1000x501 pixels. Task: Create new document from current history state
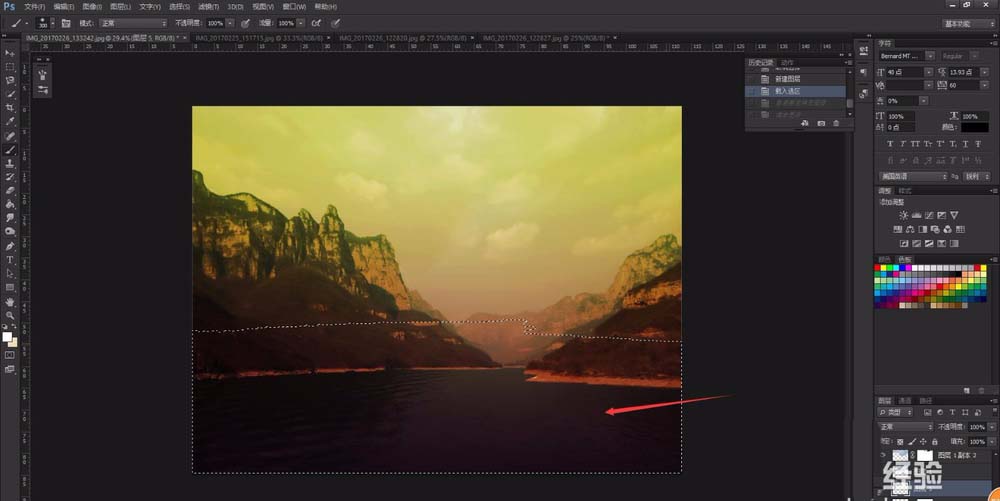[805, 123]
